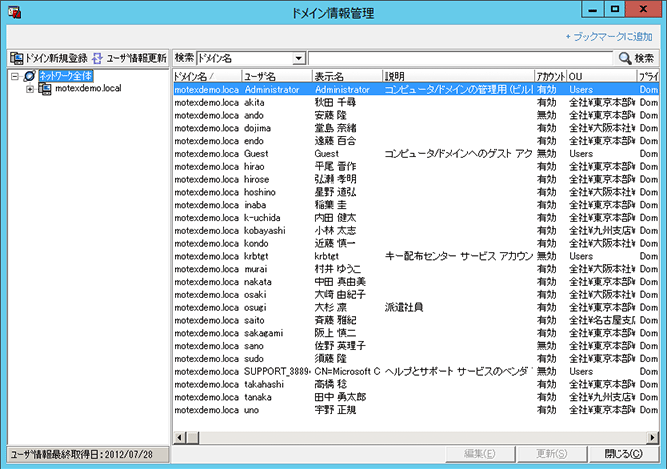Select the ando user row
This screenshot has height=469, width=667.
[x=416, y=115]
